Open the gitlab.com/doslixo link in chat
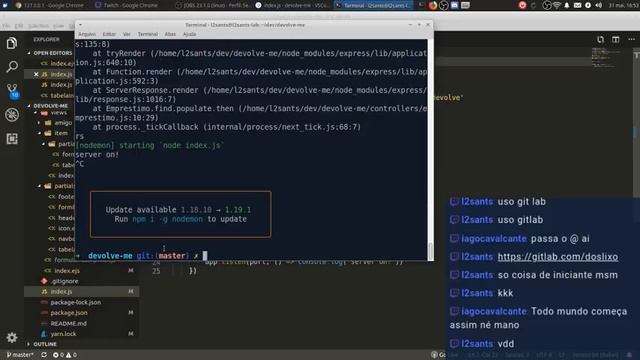This screenshot has height=360, width=640. click(x=558, y=257)
